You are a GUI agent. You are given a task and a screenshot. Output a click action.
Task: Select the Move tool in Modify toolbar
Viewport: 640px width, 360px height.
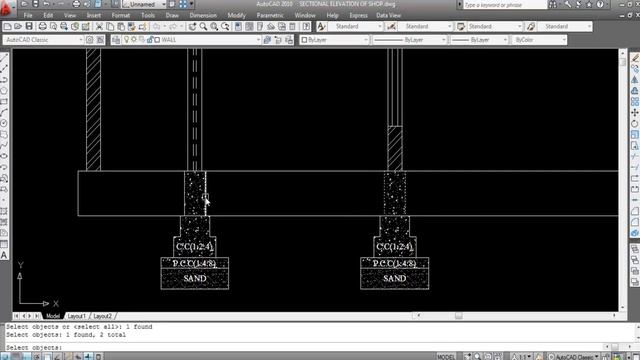pos(635,112)
